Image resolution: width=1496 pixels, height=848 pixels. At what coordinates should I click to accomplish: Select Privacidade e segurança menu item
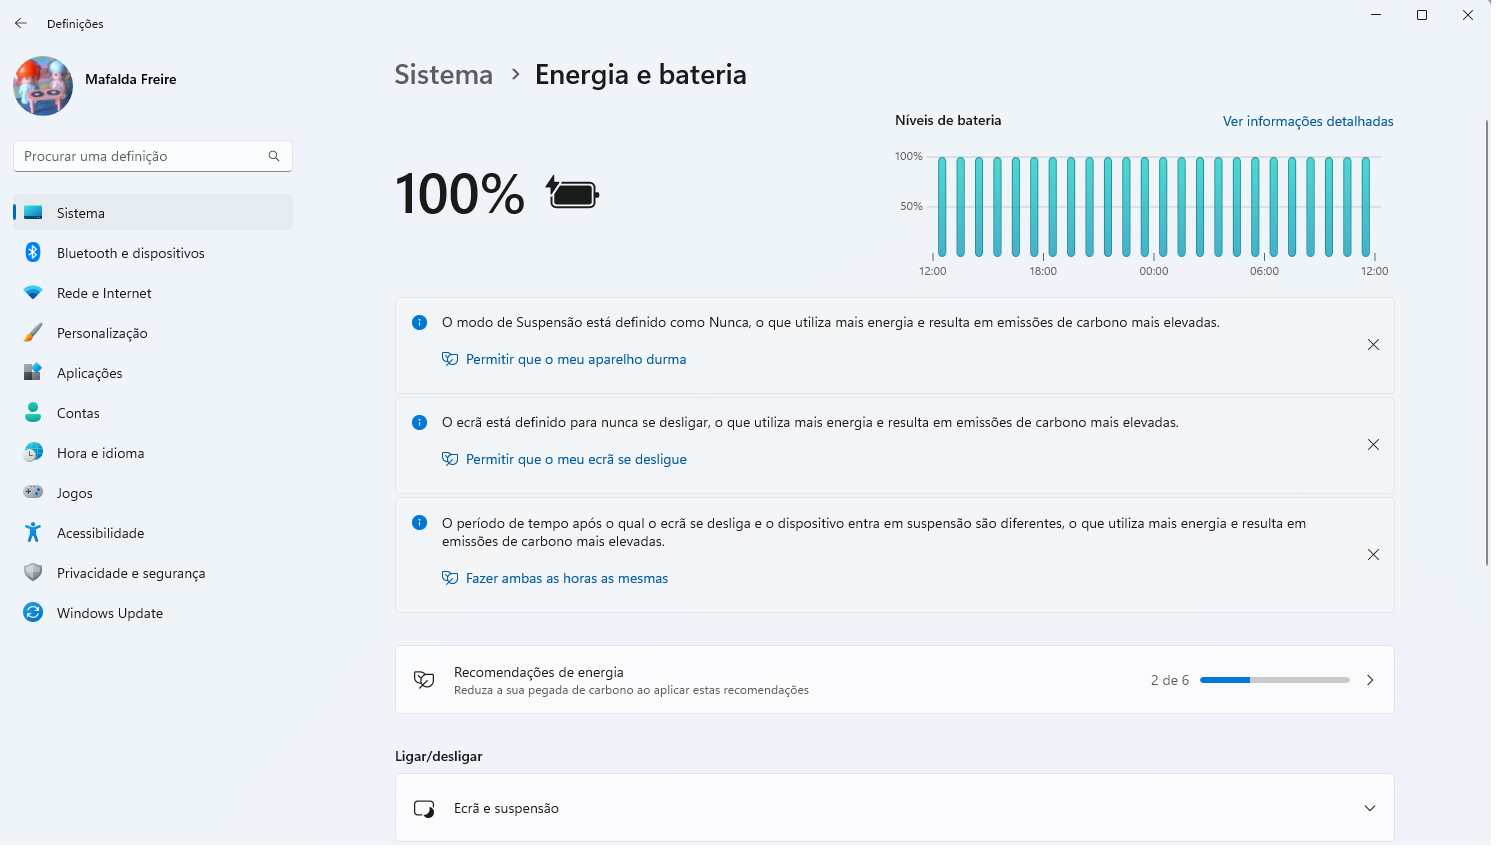(x=130, y=573)
